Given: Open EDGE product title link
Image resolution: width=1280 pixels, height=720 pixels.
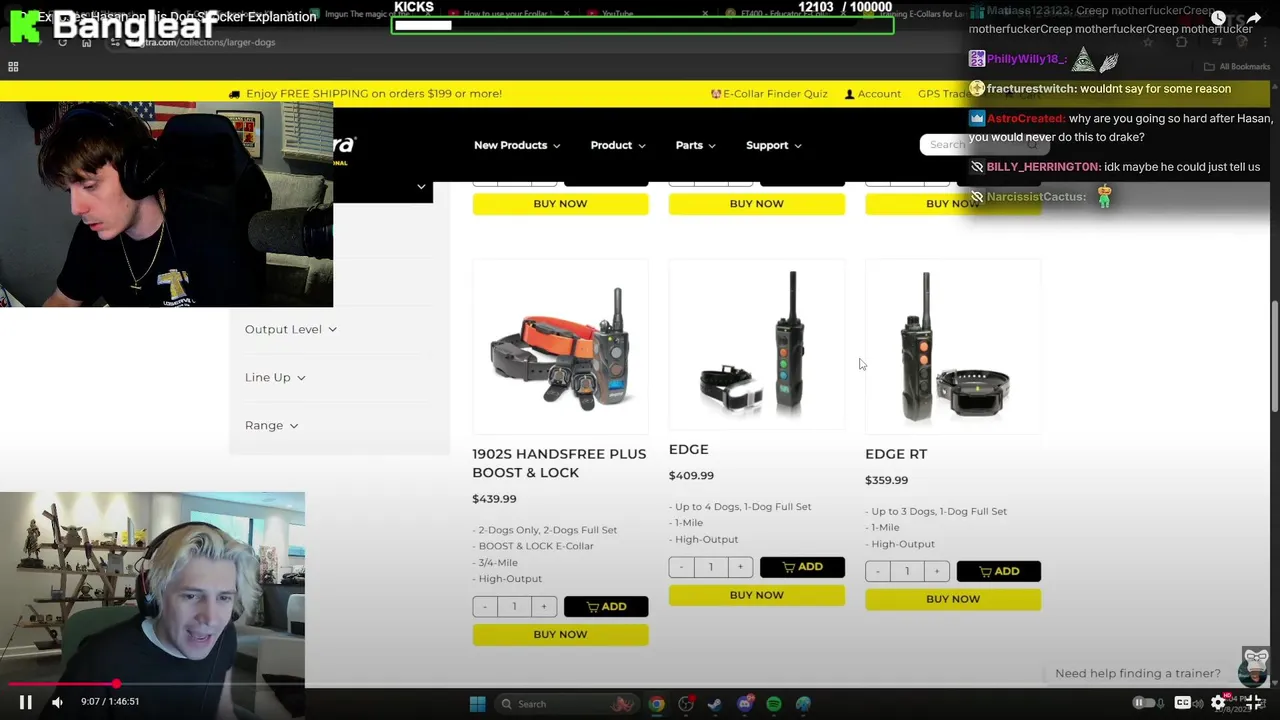Looking at the screenshot, I should (688, 450).
